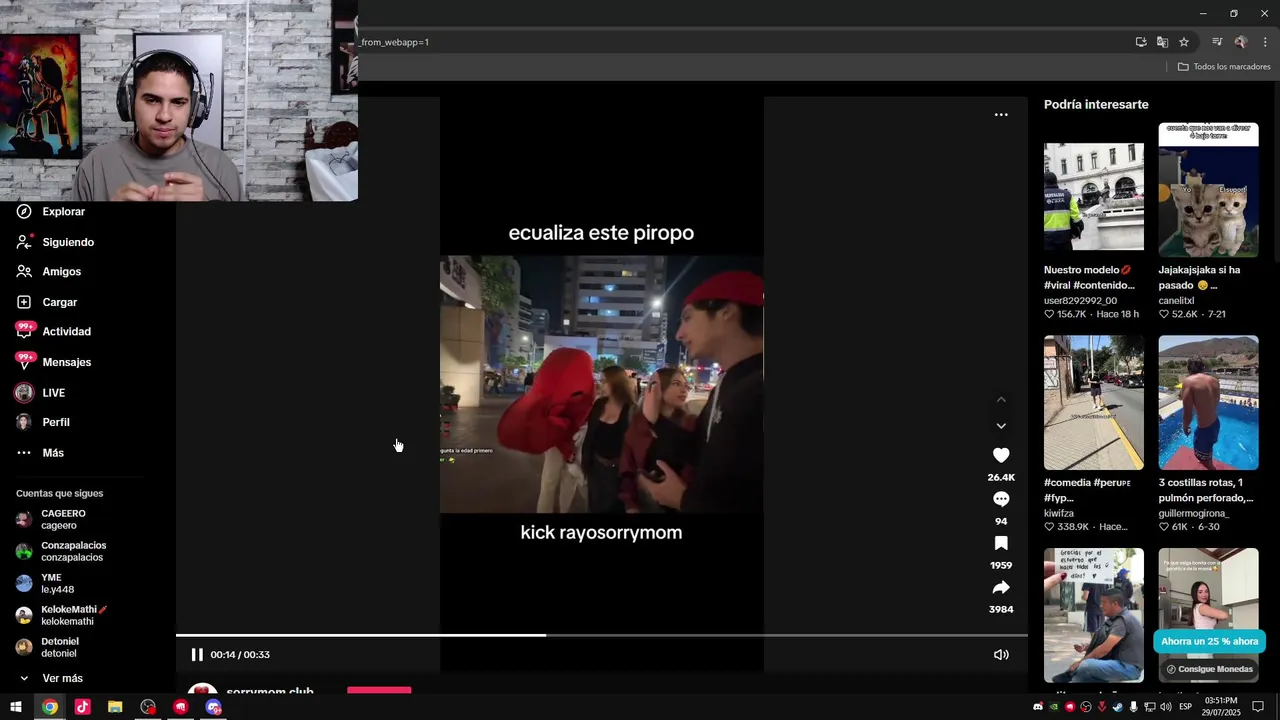1280x720 pixels.
Task: Click username guillermogirona_
Action: tap(1193, 513)
